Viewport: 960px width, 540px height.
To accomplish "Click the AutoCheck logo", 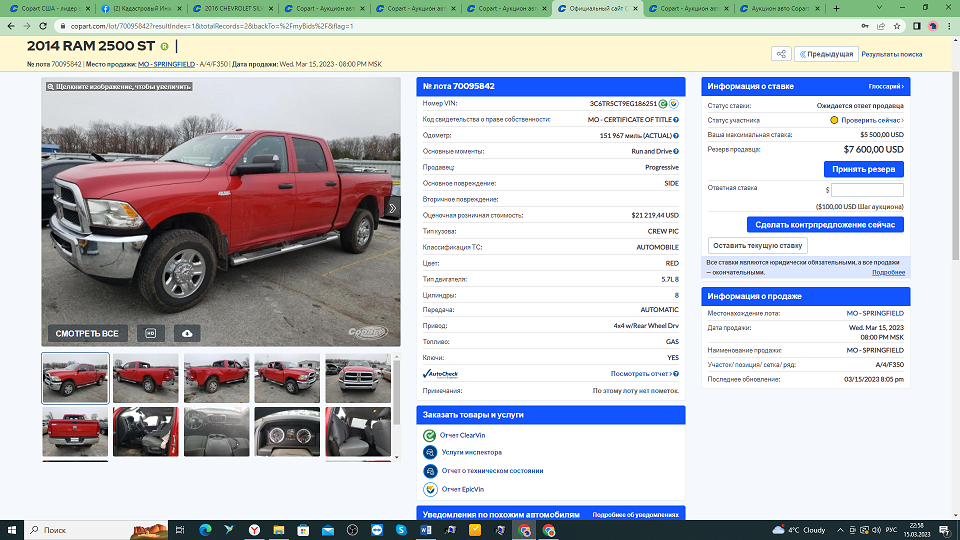I will point(440,373).
